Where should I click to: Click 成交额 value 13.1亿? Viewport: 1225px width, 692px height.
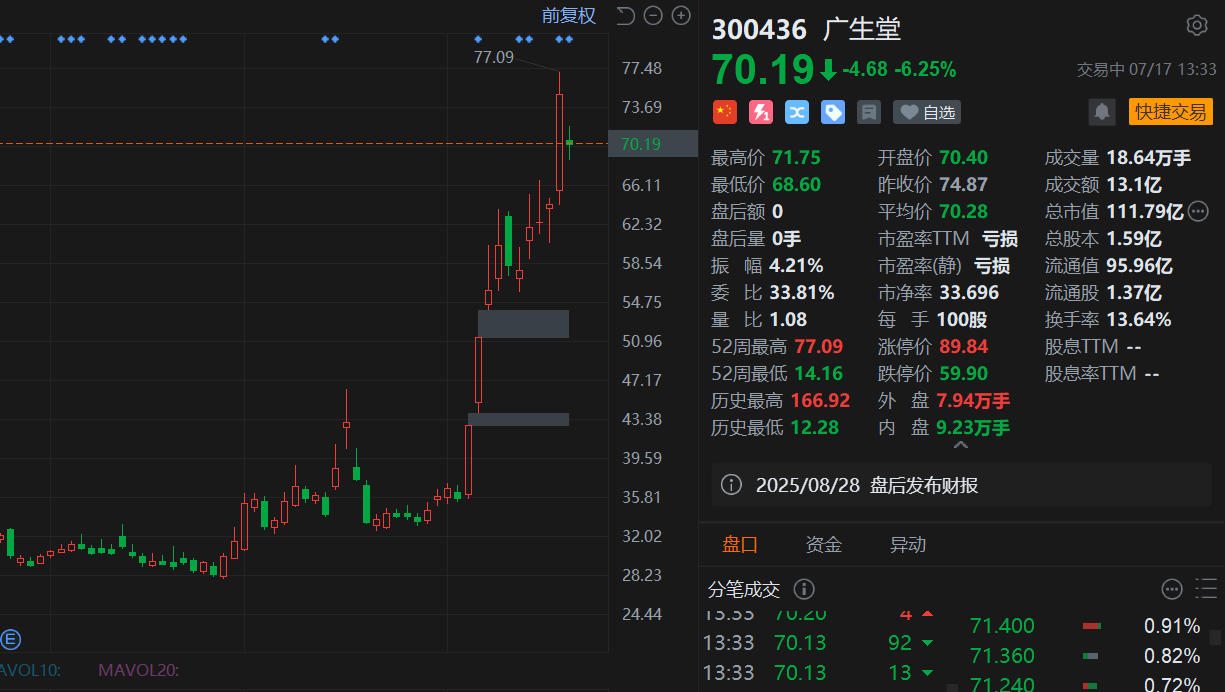click(x=1134, y=184)
